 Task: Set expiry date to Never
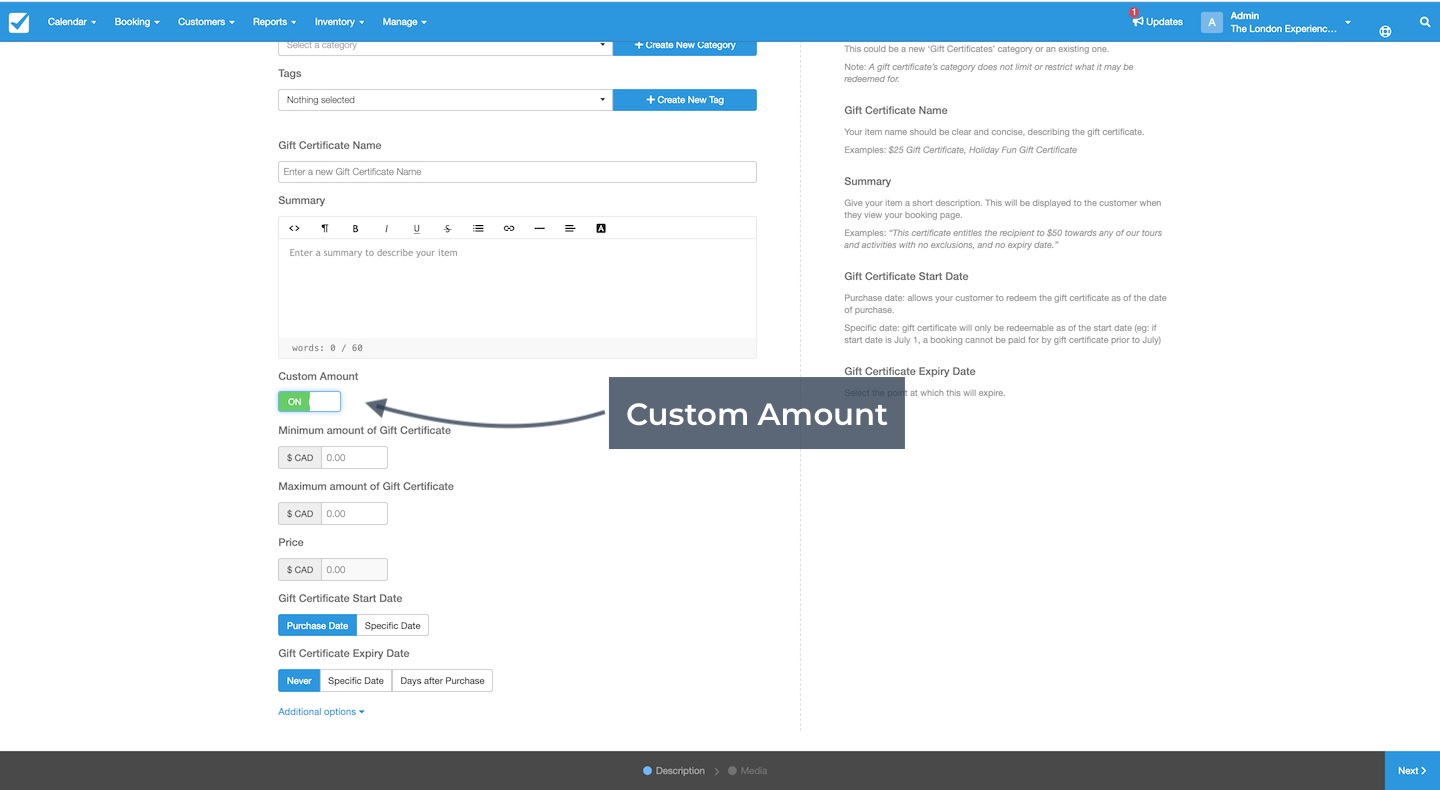(299, 680)
